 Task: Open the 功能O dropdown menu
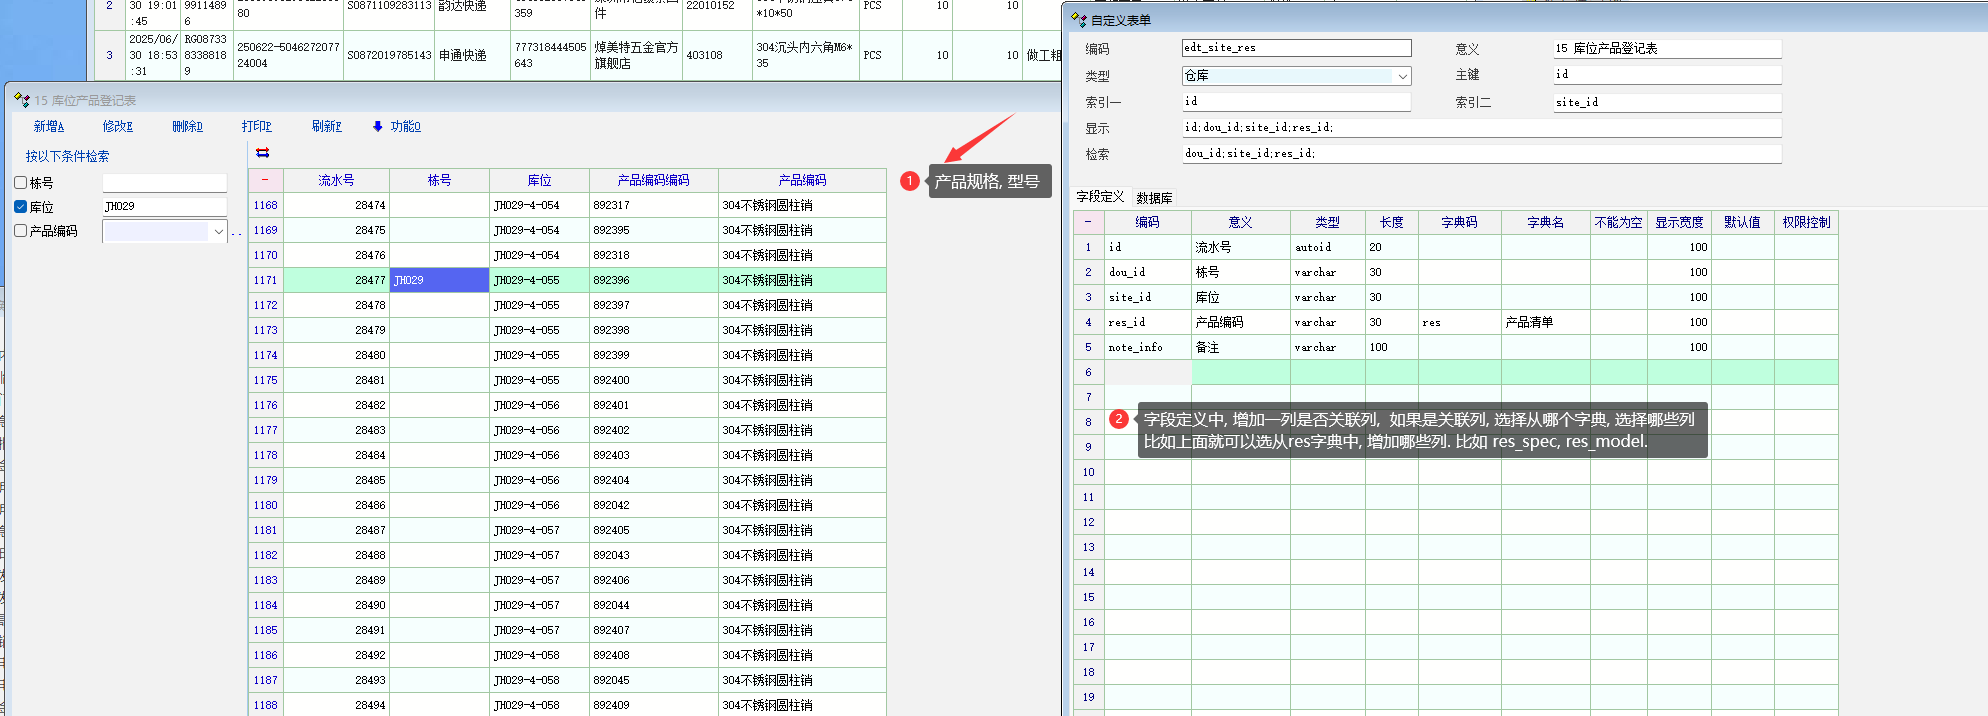[405, 127]
